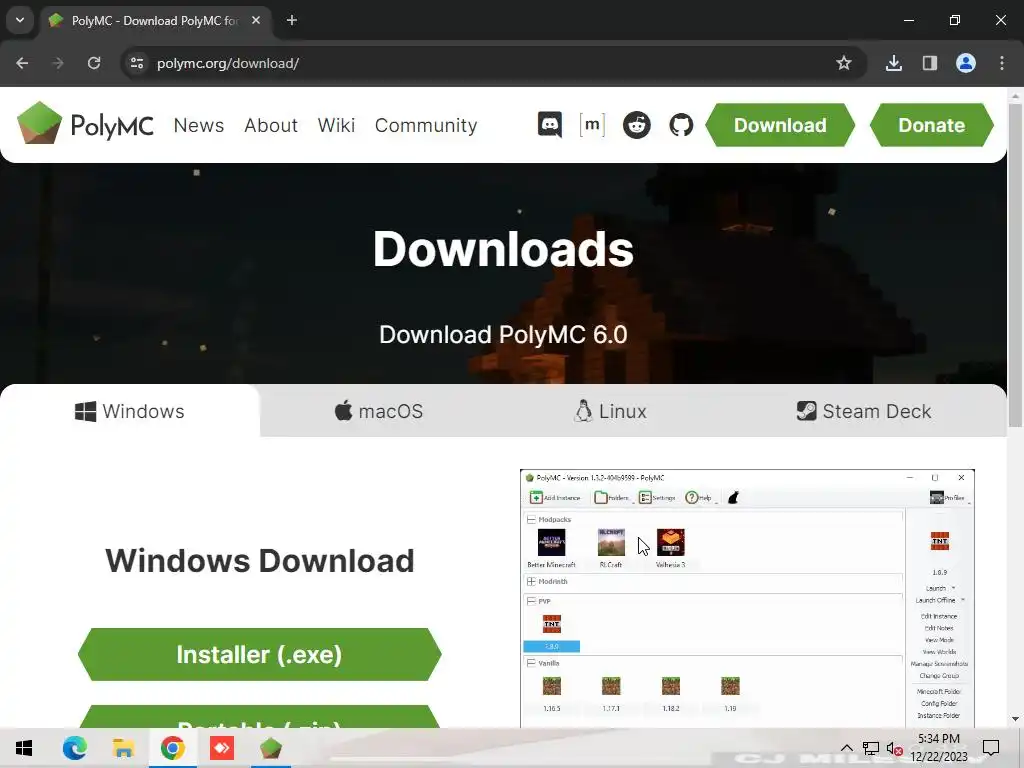Image resolution: width=1024 pixels, height=768 pixels.
Task: Open About page in navigation
Action: [270, 125]
